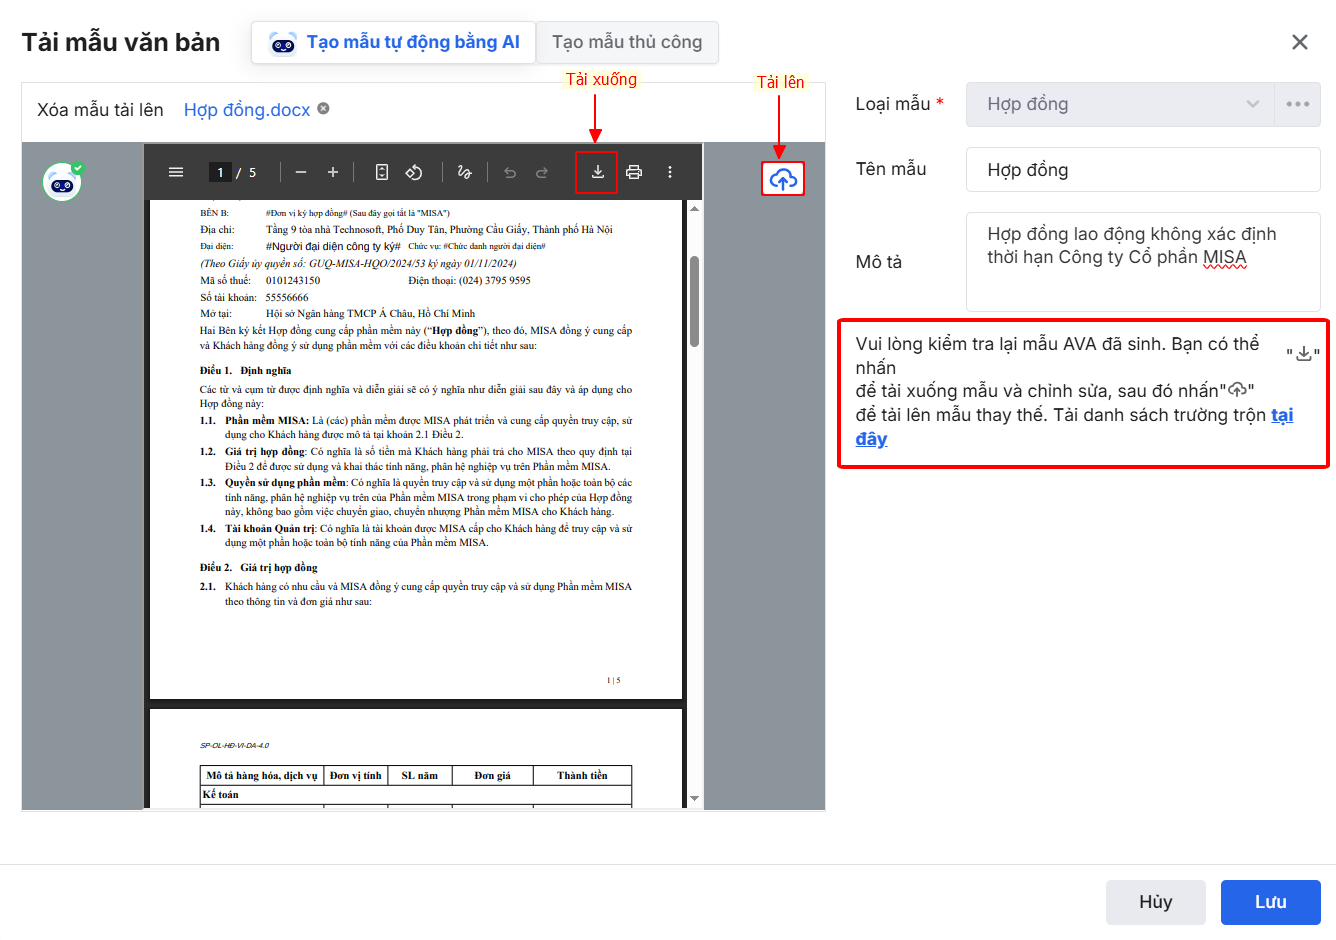Viewport: 1336px width, 940px height.
Task: Remove the uploaded Hợp đồng.docx file
Action: coord(324,109)
